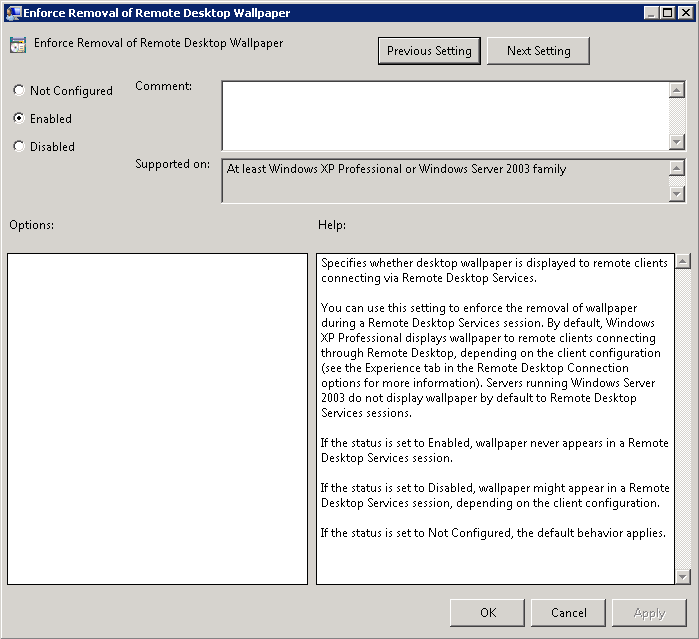This screenshot has width=699, height=639.
Task: Close the dialog with the X button
Action: (x=685, y=13)
